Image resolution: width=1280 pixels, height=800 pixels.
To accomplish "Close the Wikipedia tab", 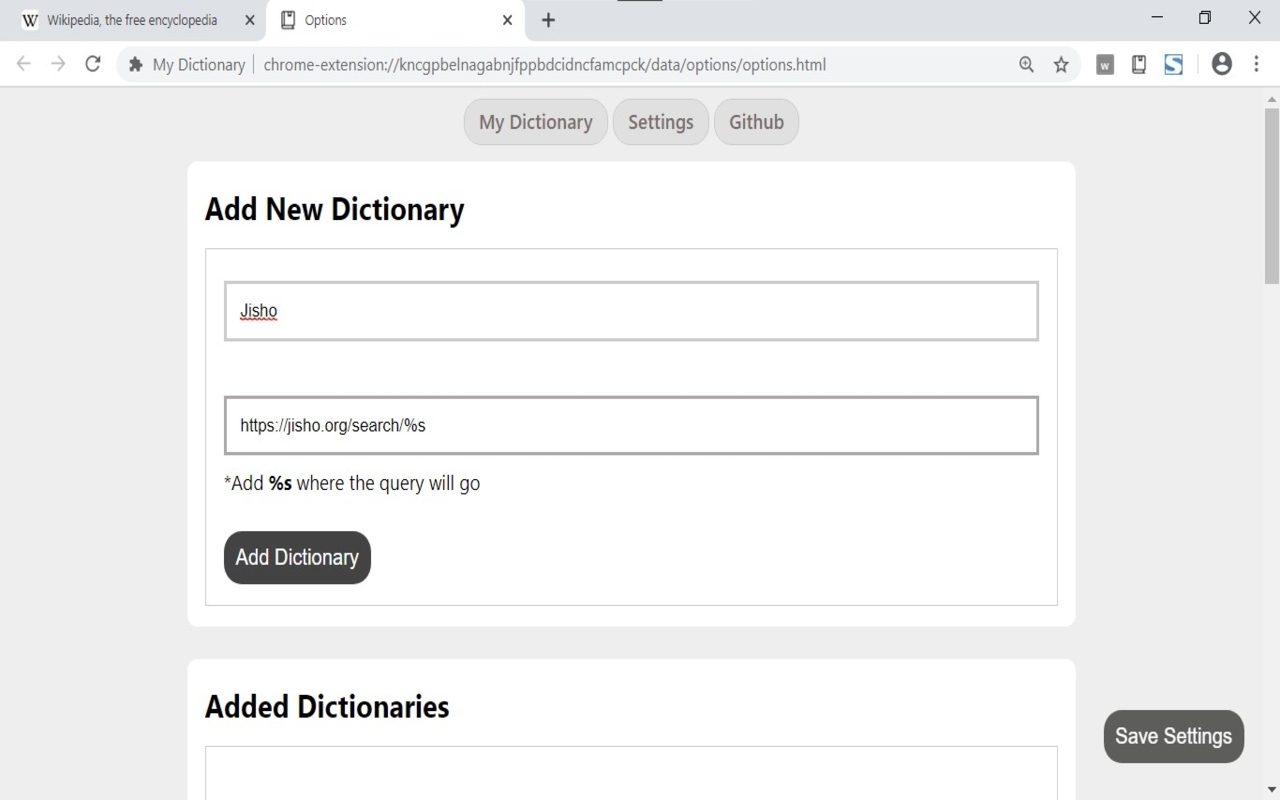I will point(249,20).
